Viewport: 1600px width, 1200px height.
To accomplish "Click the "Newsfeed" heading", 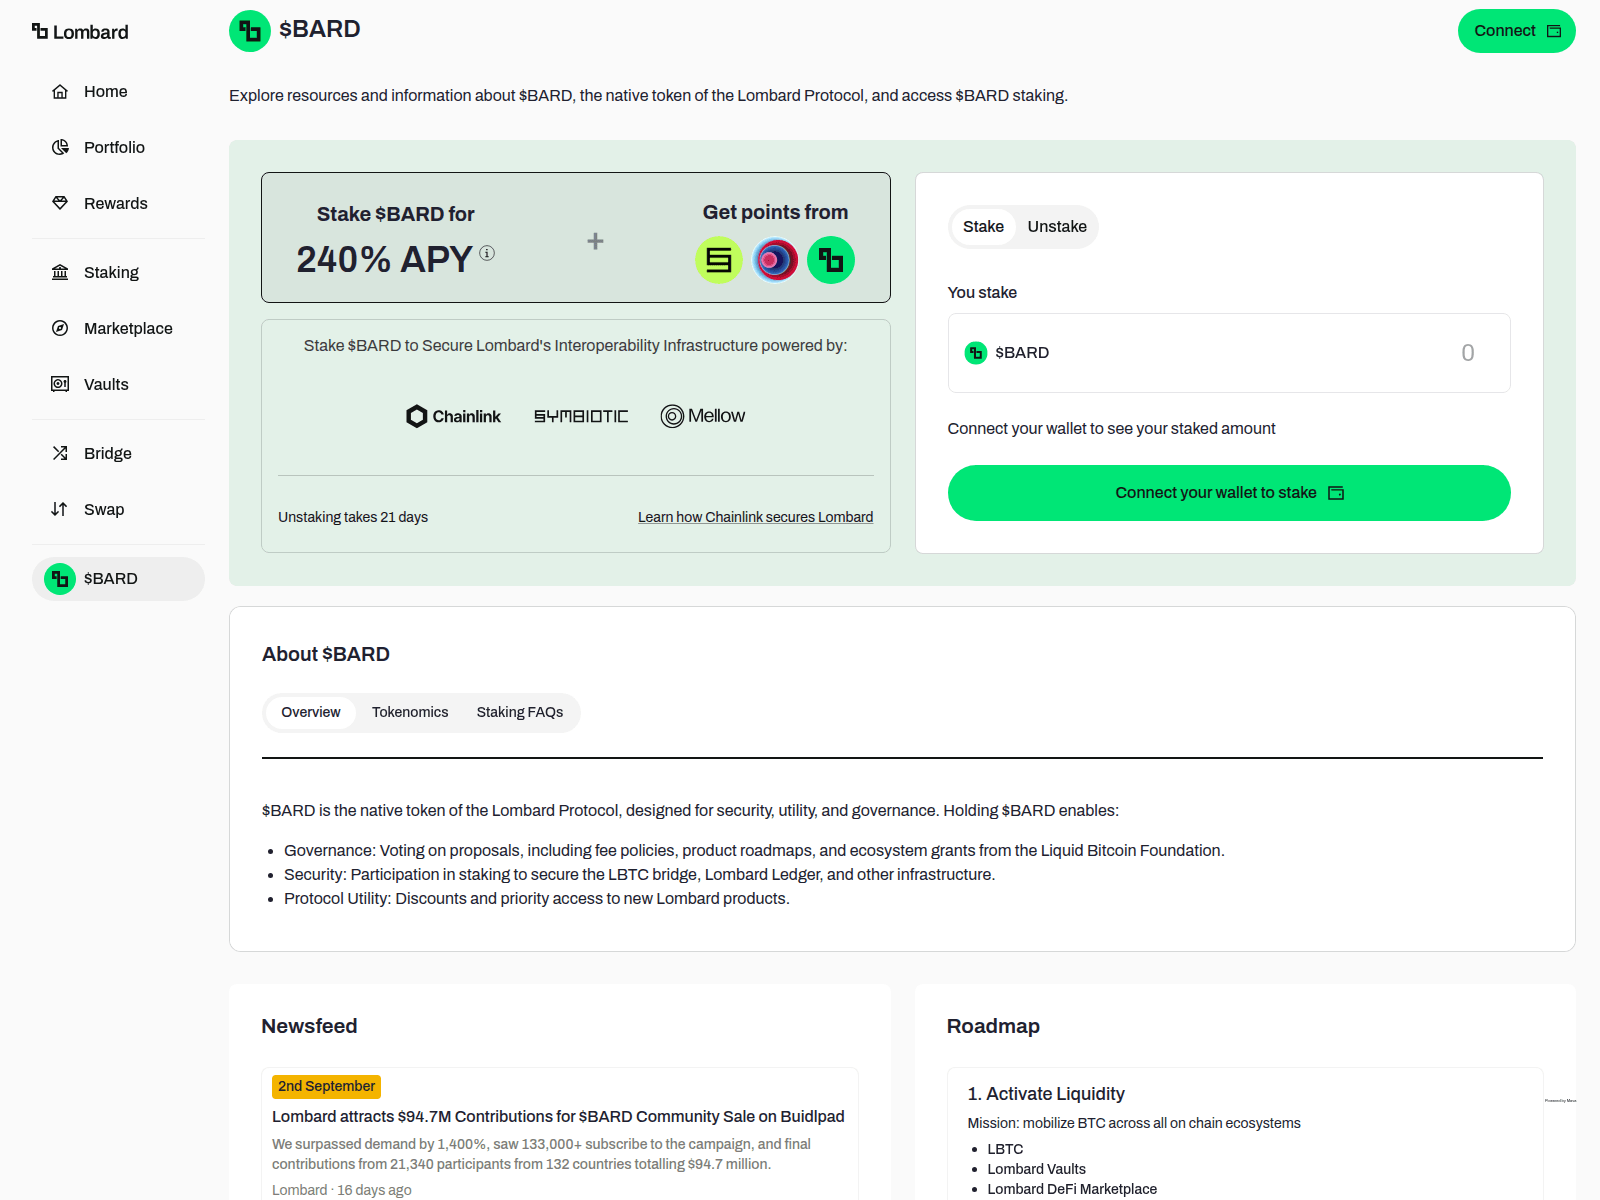I will click(309, 1026).
